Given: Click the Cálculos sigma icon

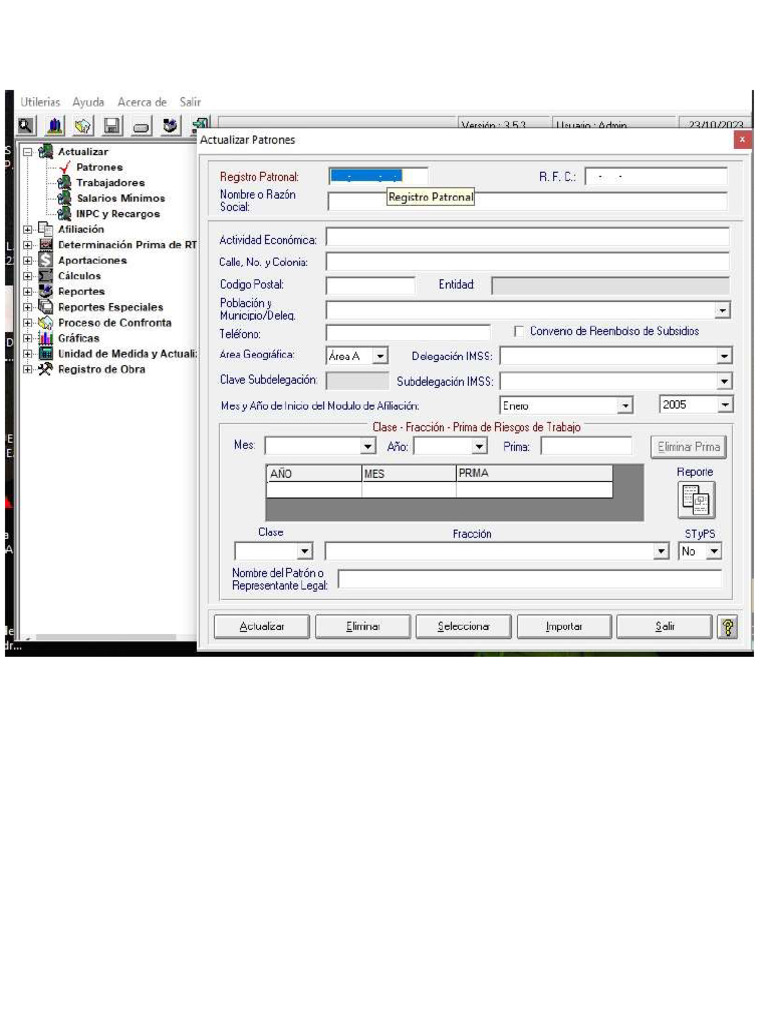Looking at the screenshot, I should coord(45,276).
